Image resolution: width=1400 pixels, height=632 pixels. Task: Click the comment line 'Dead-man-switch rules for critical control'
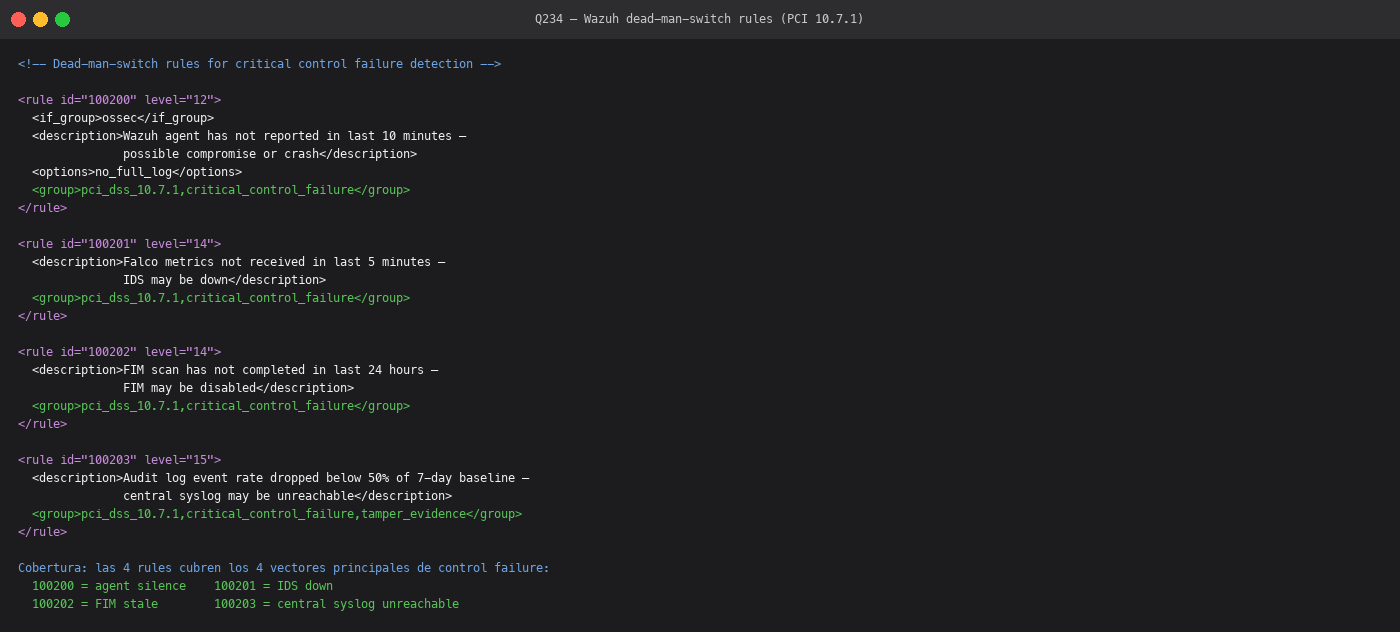click(260, 64)
